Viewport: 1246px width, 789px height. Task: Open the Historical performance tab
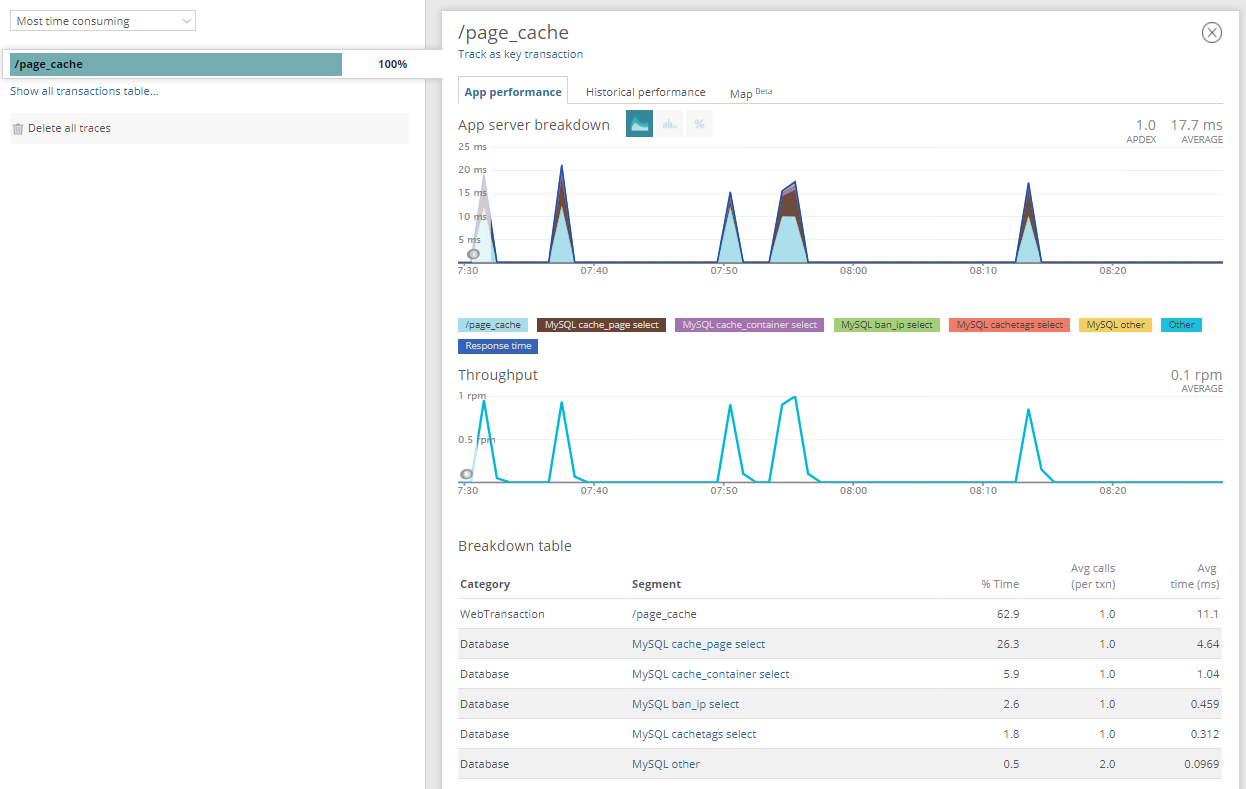645,92
